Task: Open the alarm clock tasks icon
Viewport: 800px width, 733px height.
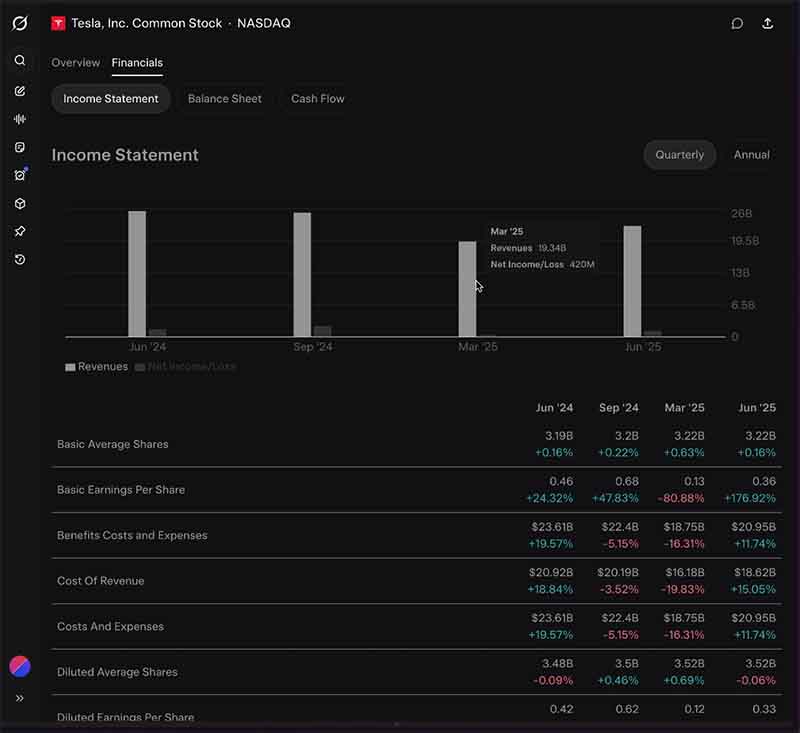Action: (x=19, y=175)
